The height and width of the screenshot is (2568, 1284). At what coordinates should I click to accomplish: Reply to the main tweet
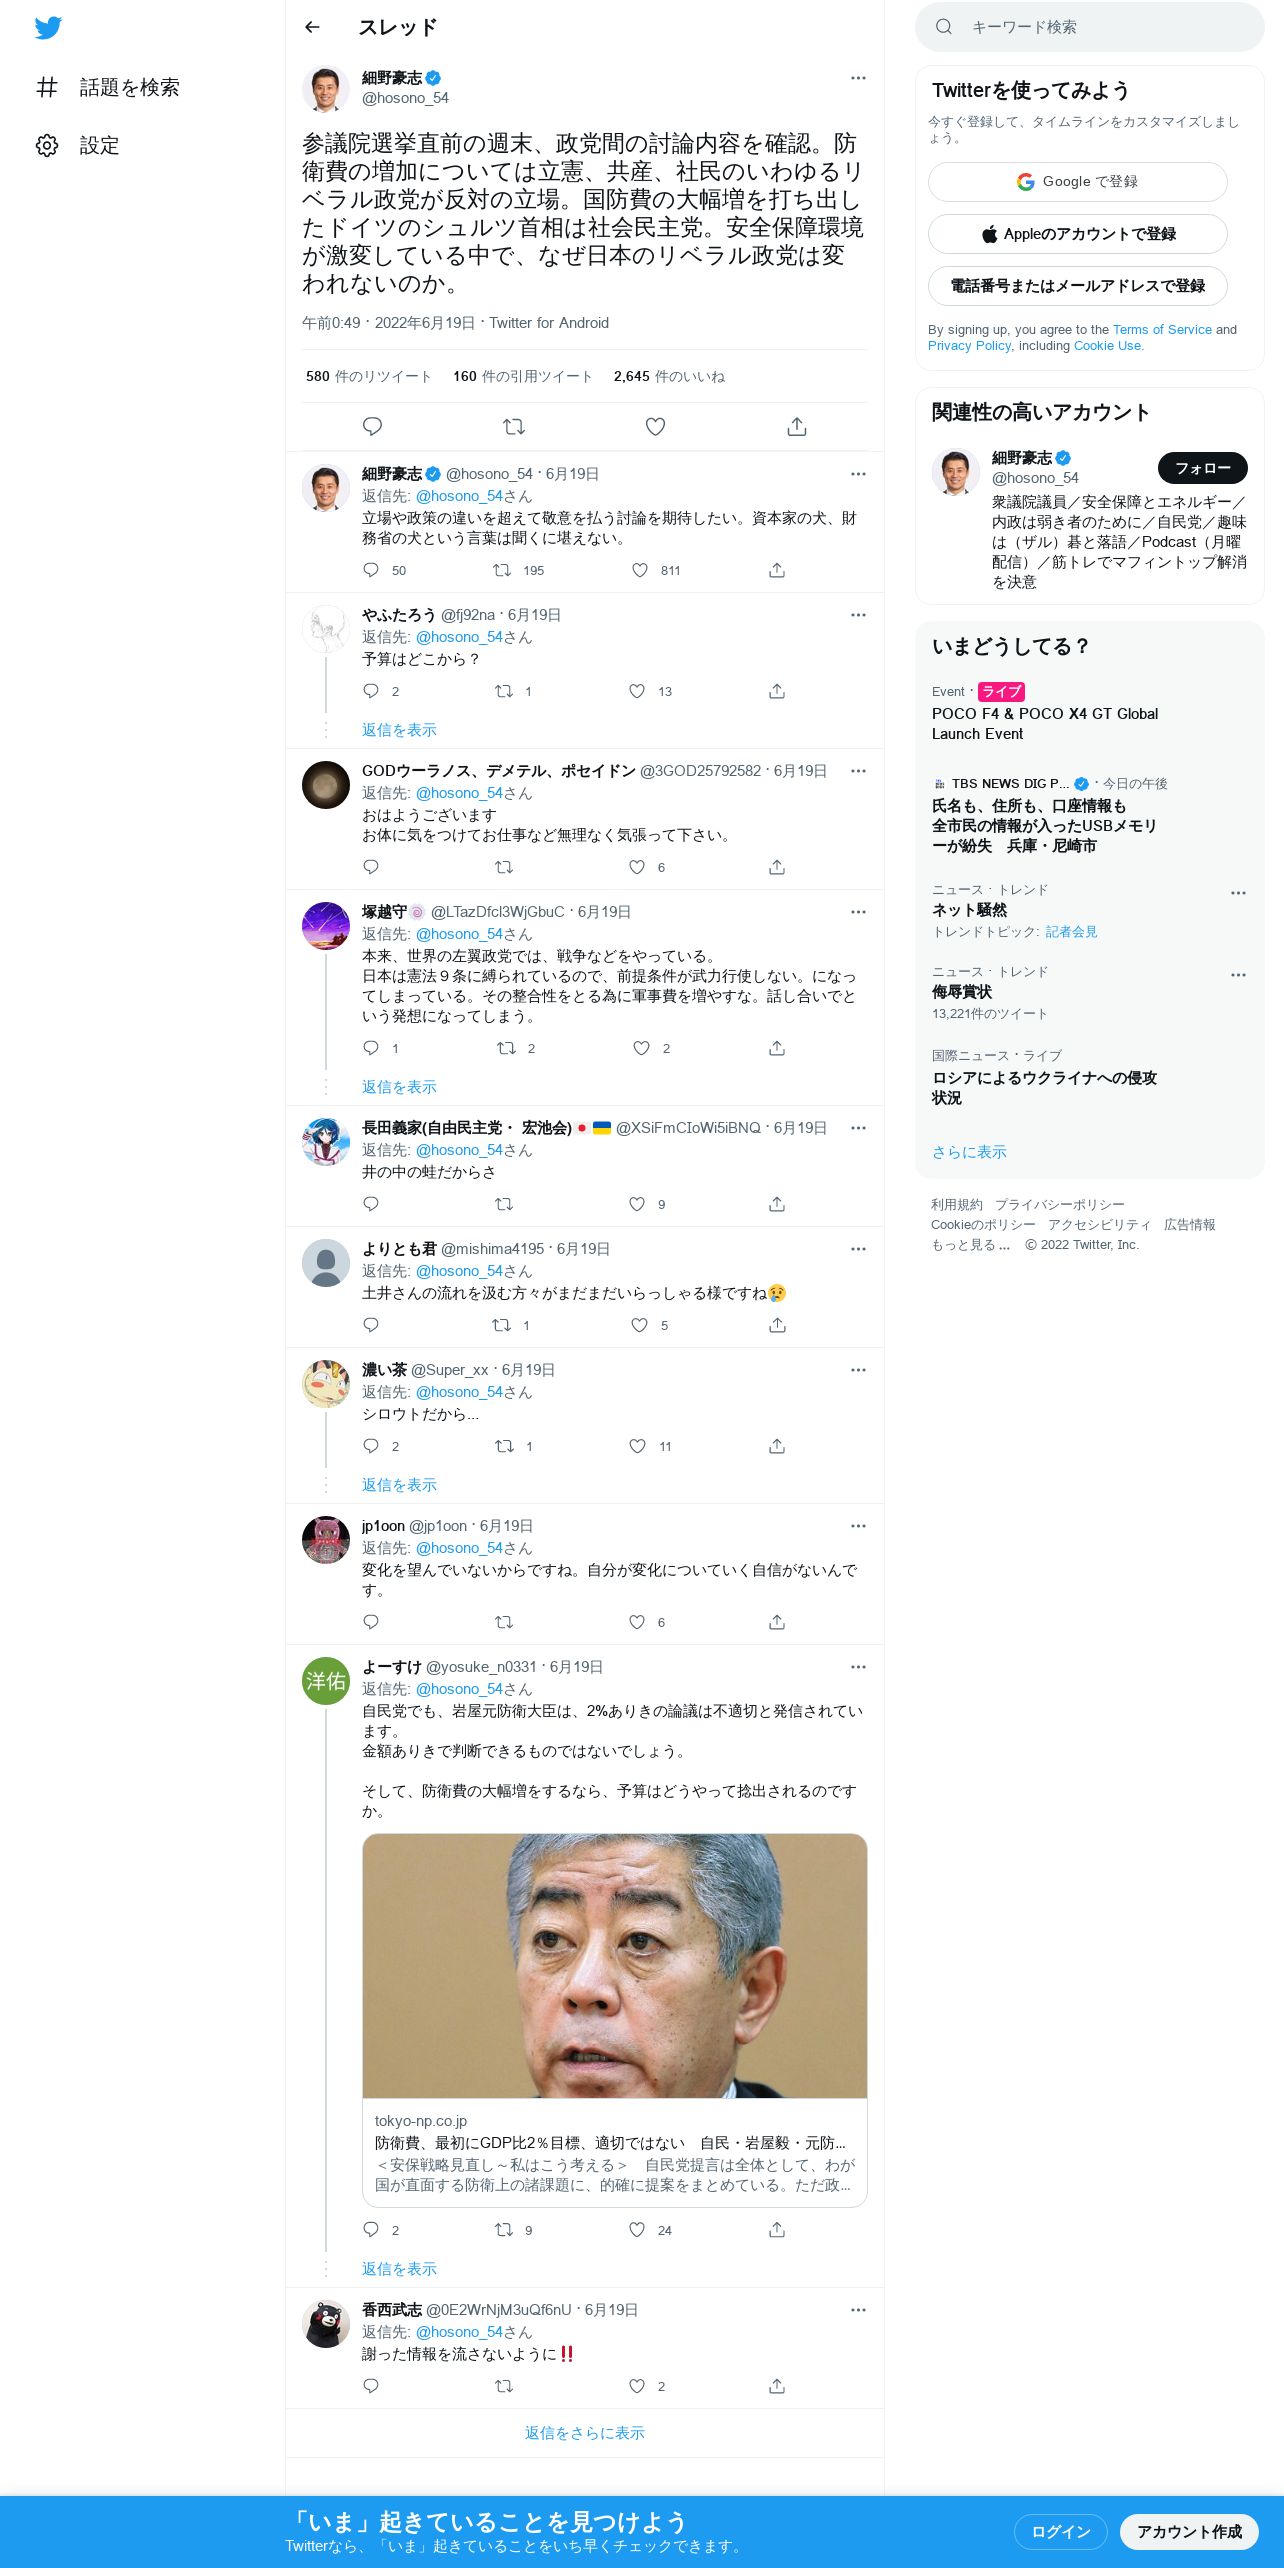tap(372, 427)
